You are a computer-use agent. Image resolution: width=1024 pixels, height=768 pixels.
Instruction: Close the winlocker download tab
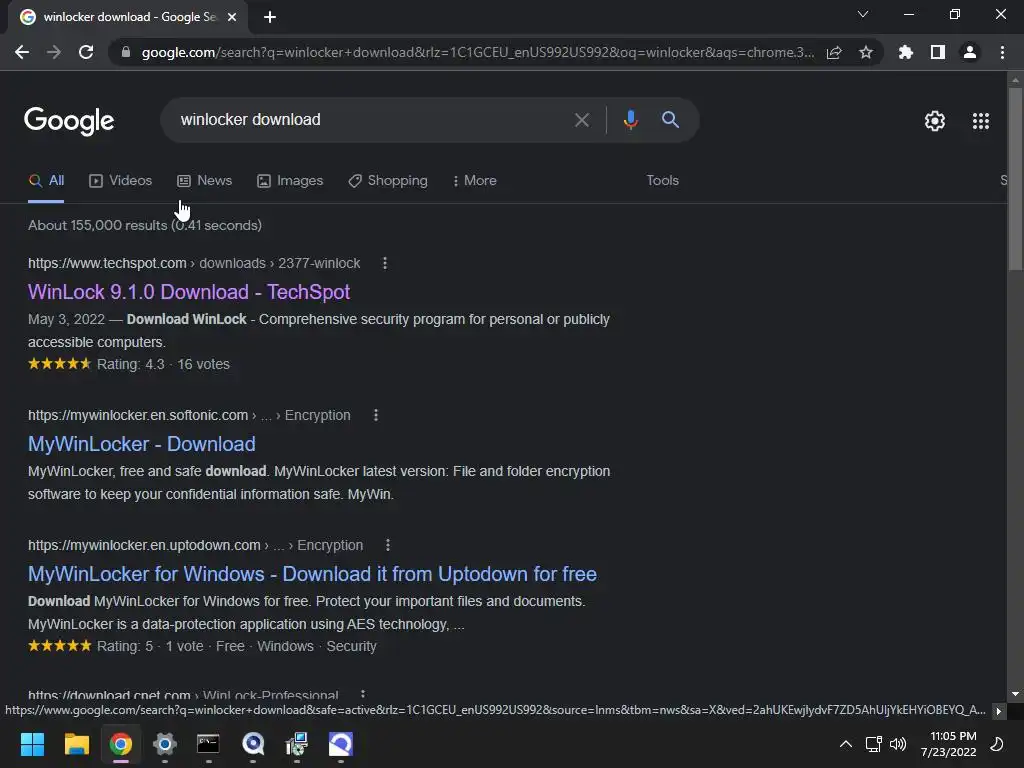point(232,17)
